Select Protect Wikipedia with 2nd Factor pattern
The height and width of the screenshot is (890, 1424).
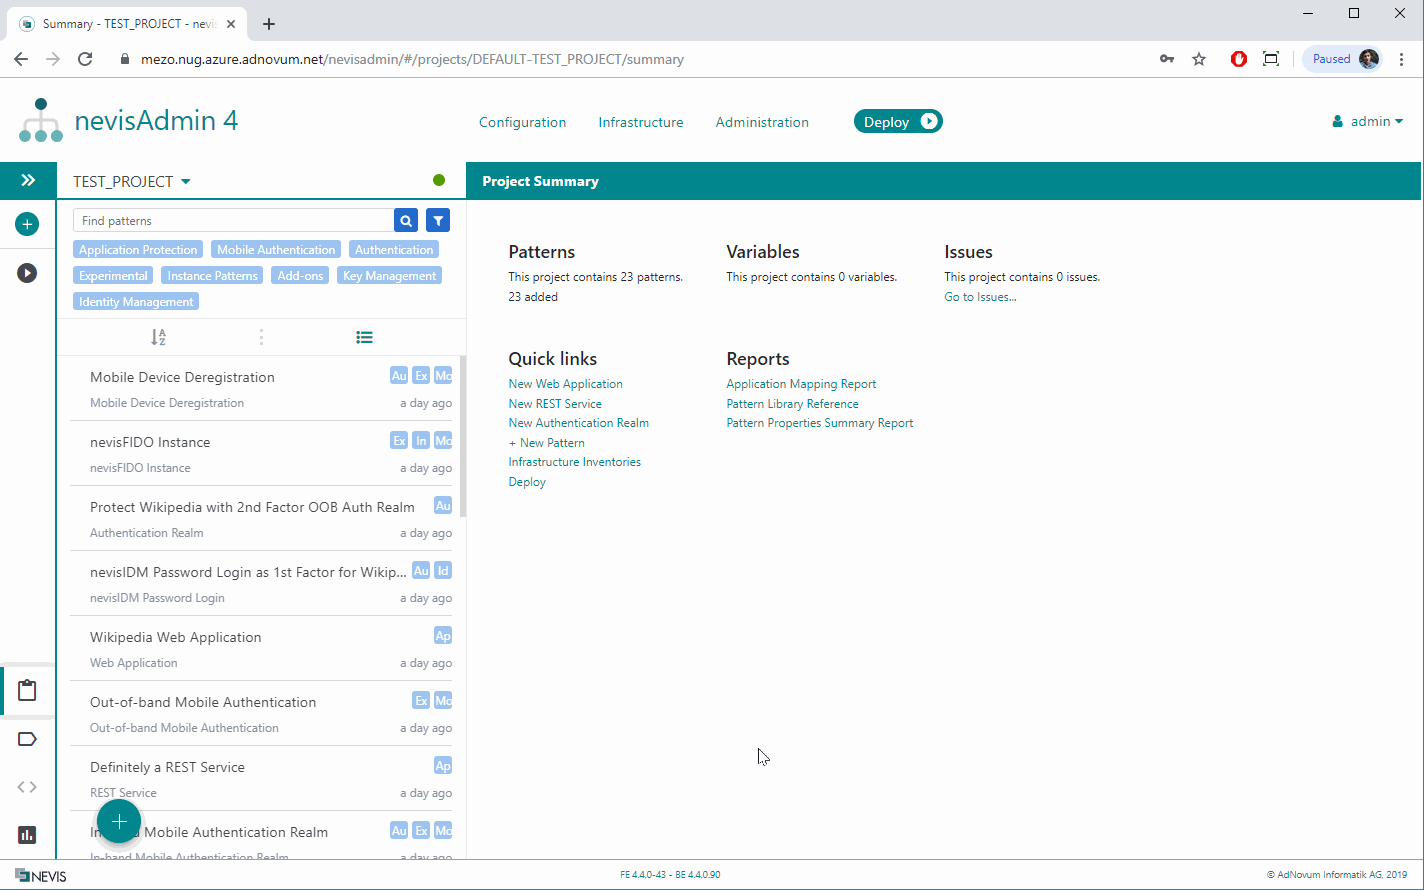(261, 518)
